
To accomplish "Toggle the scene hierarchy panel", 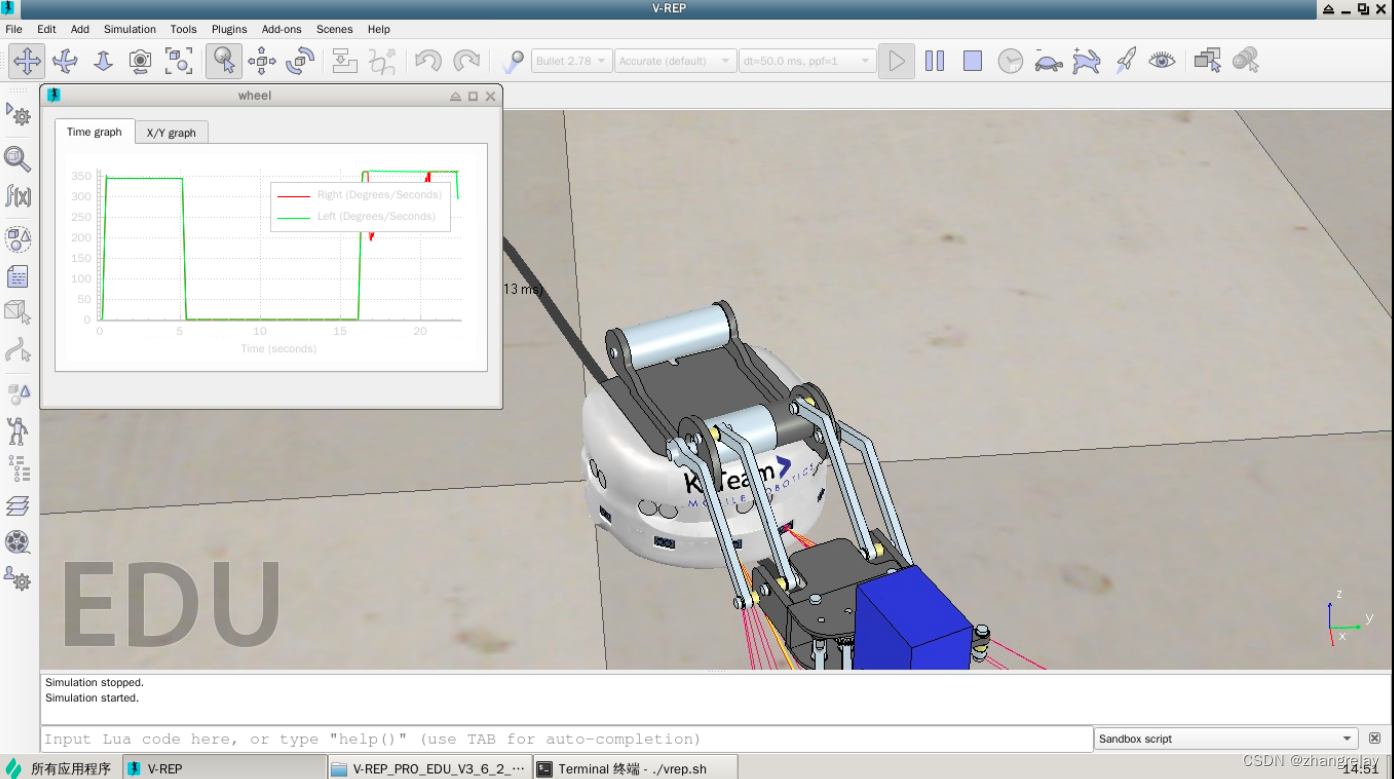I will 18,468.
